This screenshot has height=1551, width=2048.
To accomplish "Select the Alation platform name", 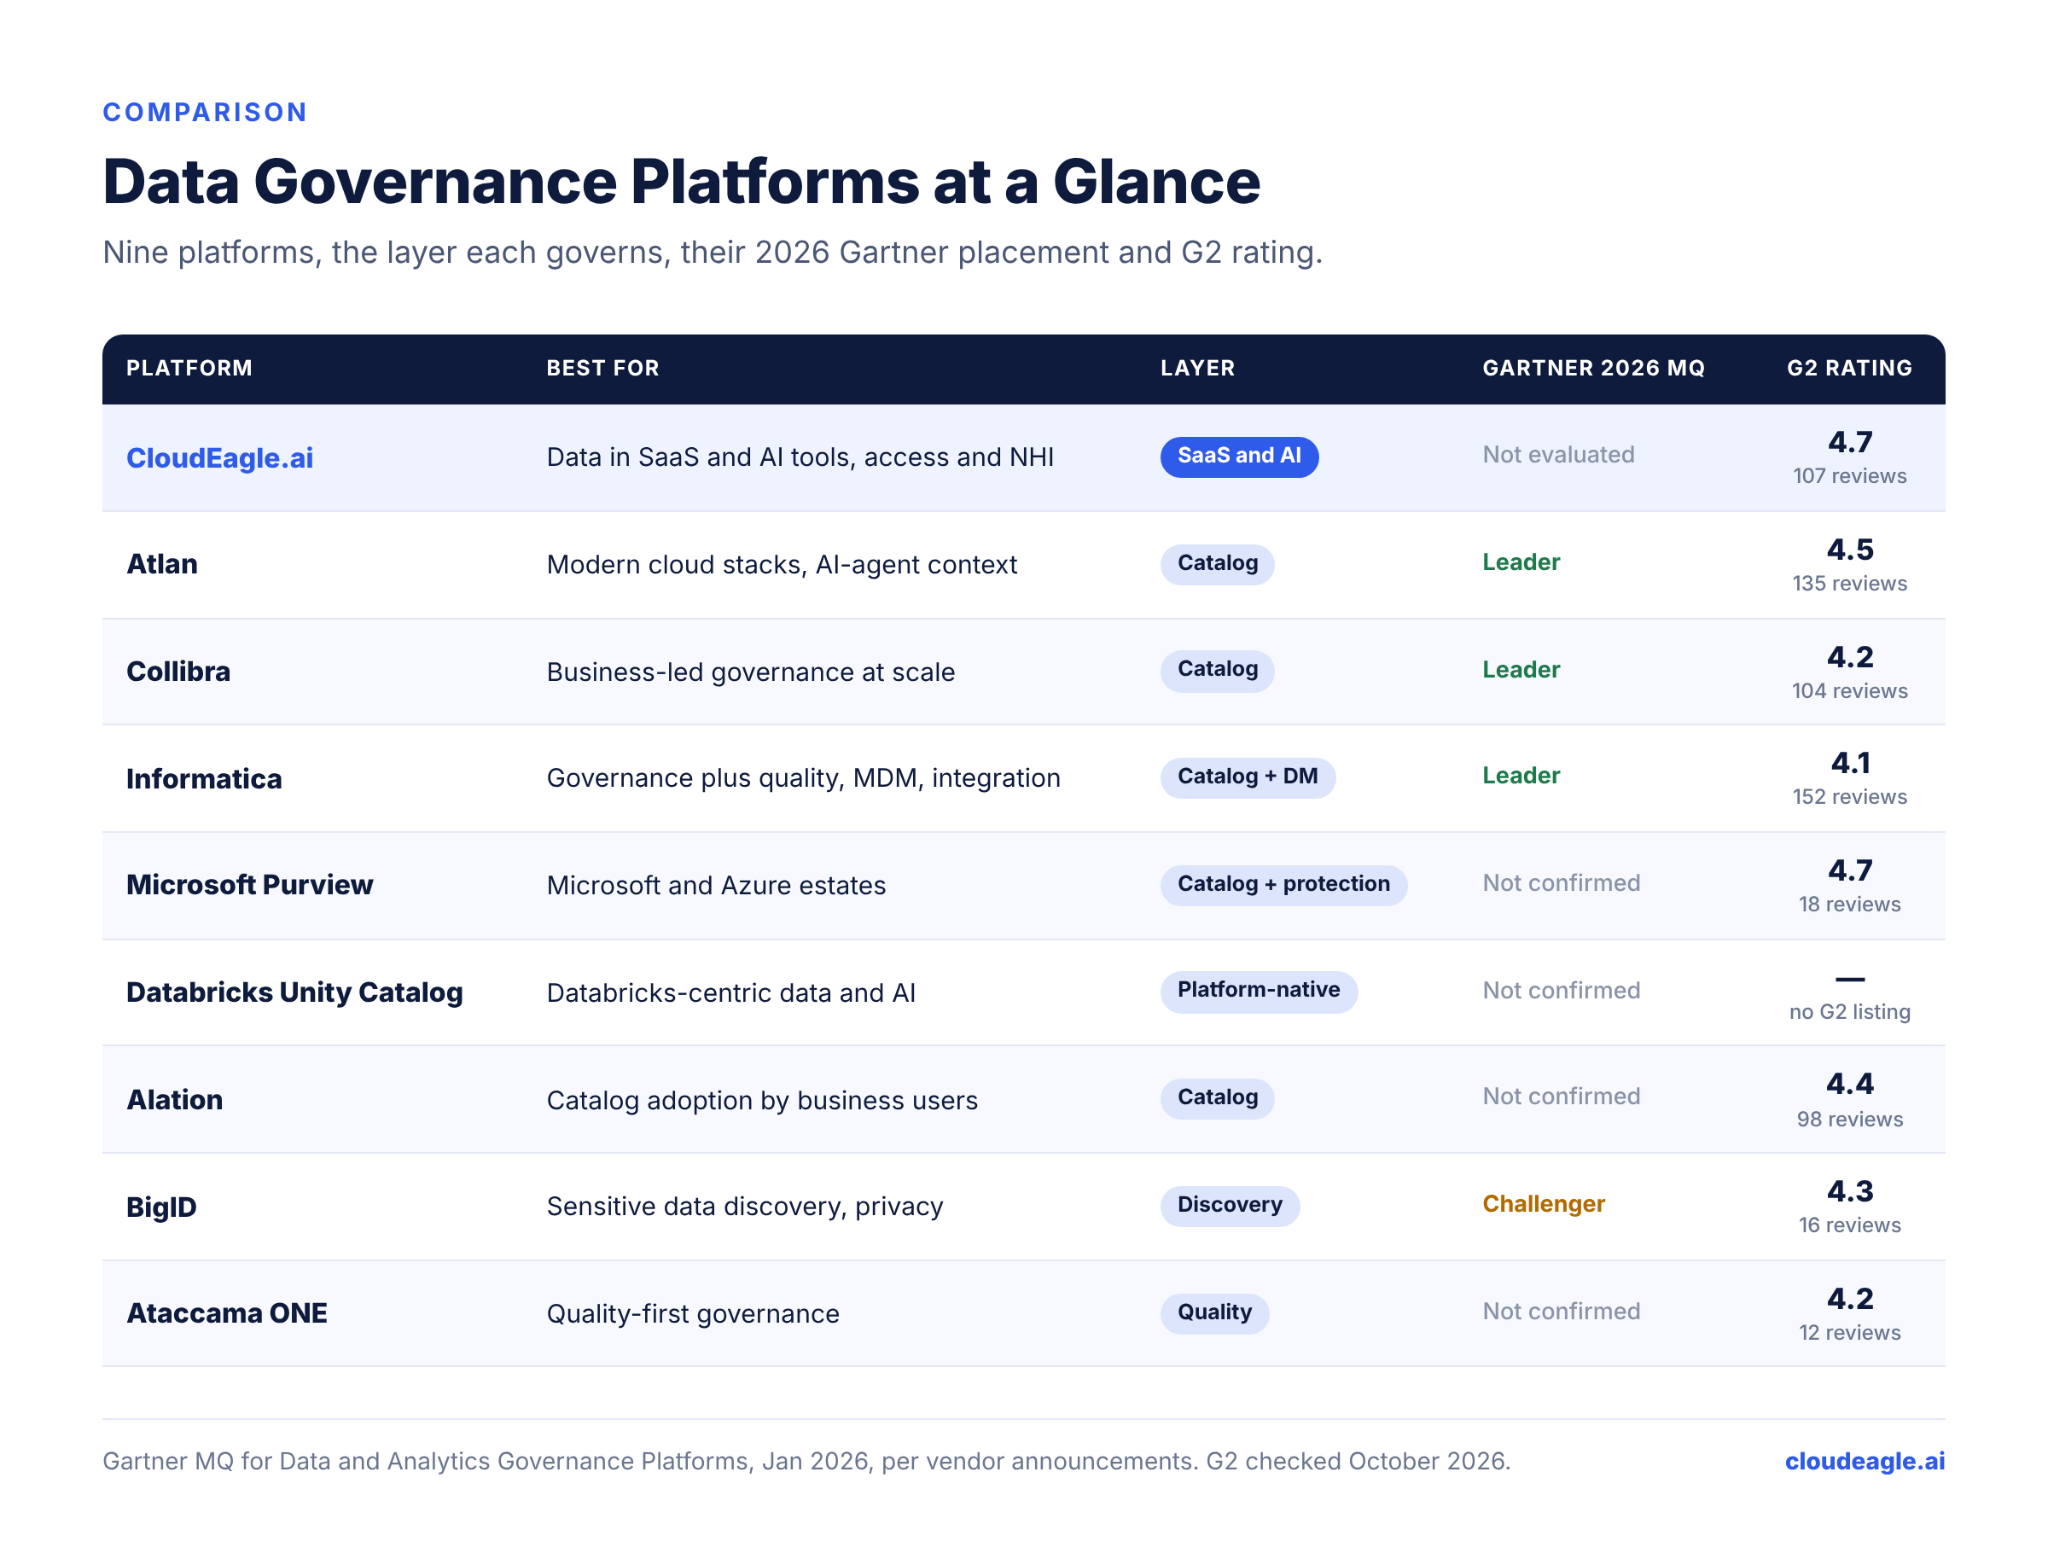I will [174, 1100].
